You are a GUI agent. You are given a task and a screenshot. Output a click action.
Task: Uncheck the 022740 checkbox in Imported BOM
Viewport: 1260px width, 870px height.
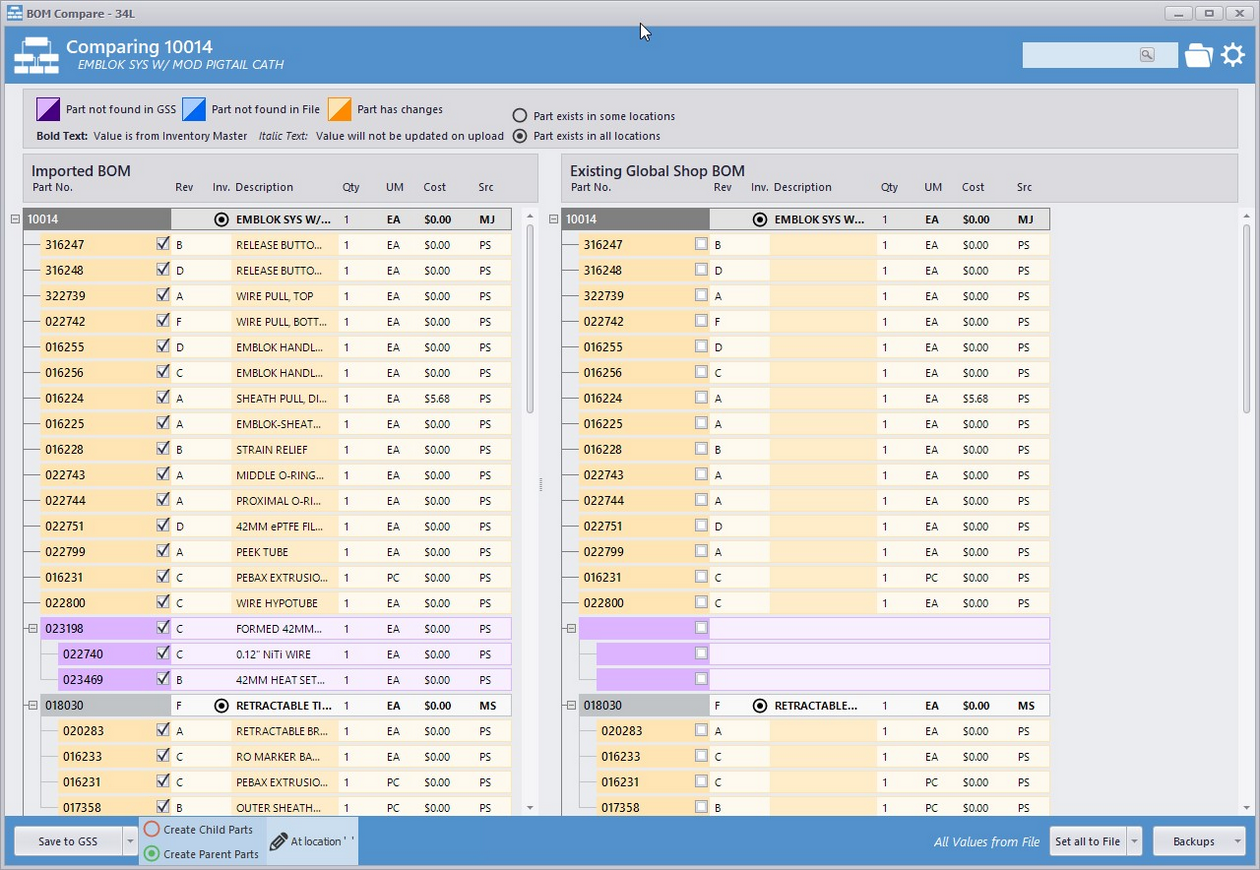[163, 653]
